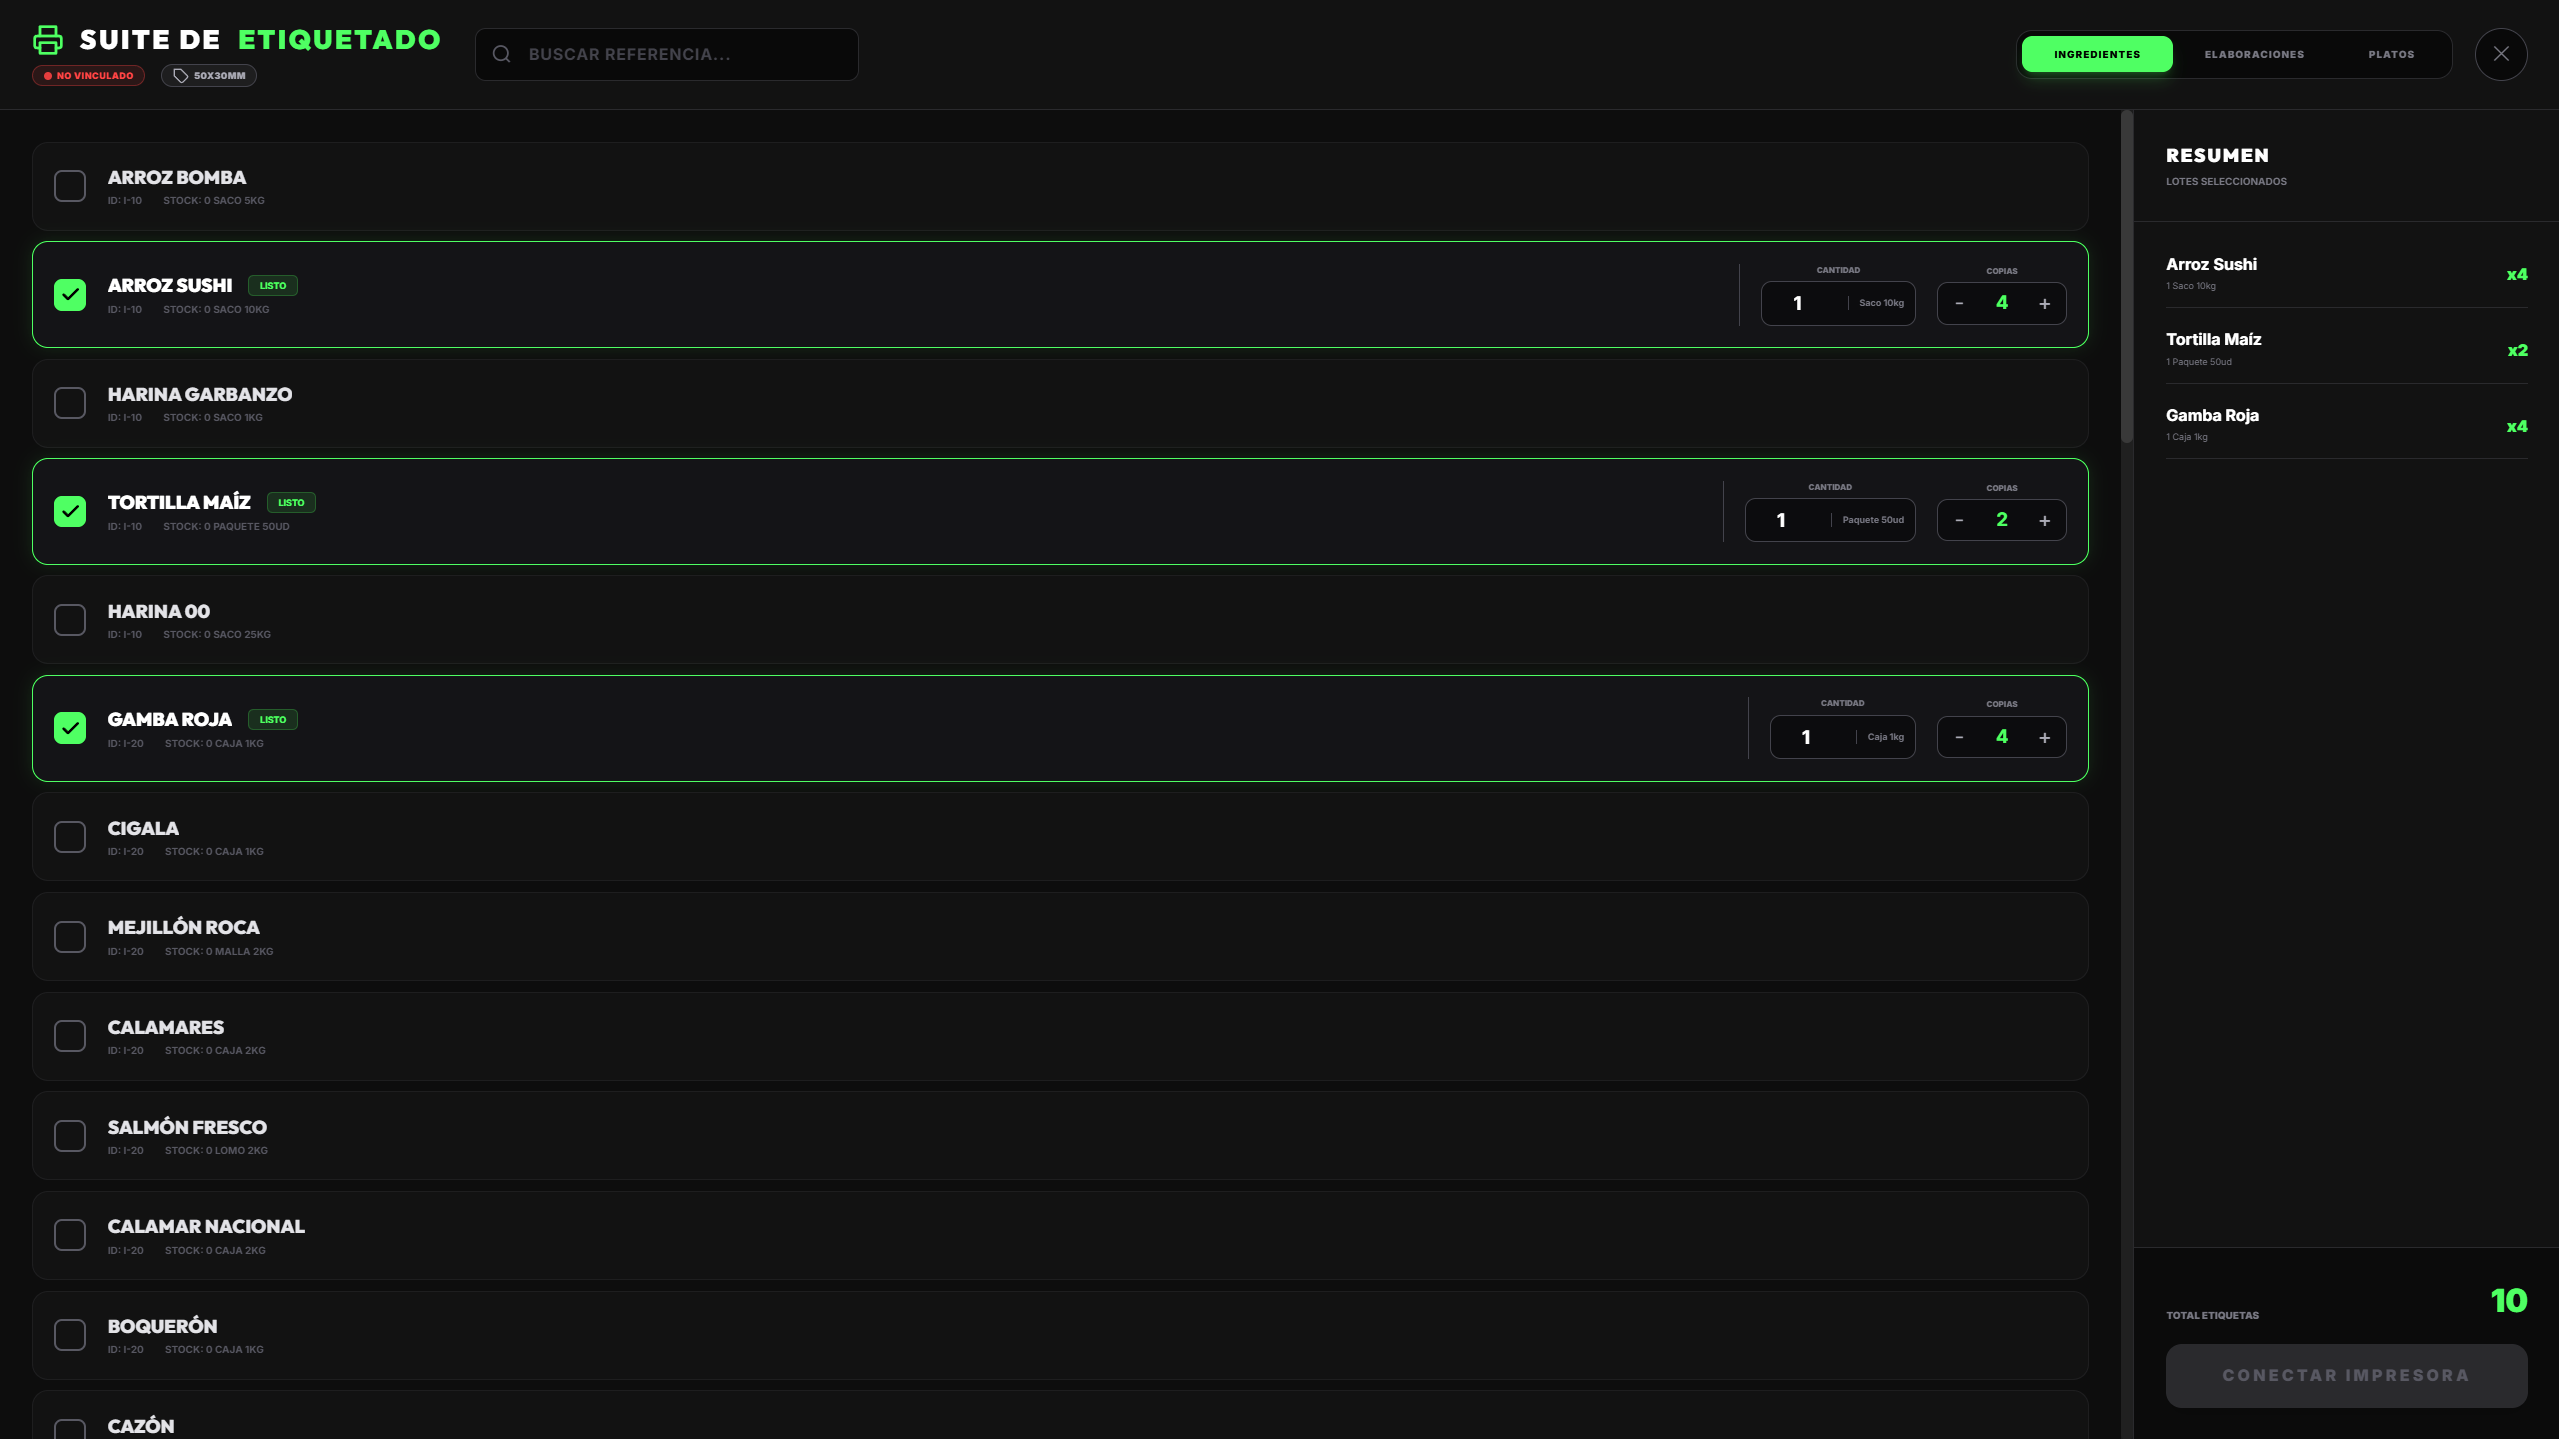Viewport: 2559px width, 1439px height.
Task: Select the Ingredientes tab
Action: 2096,54
